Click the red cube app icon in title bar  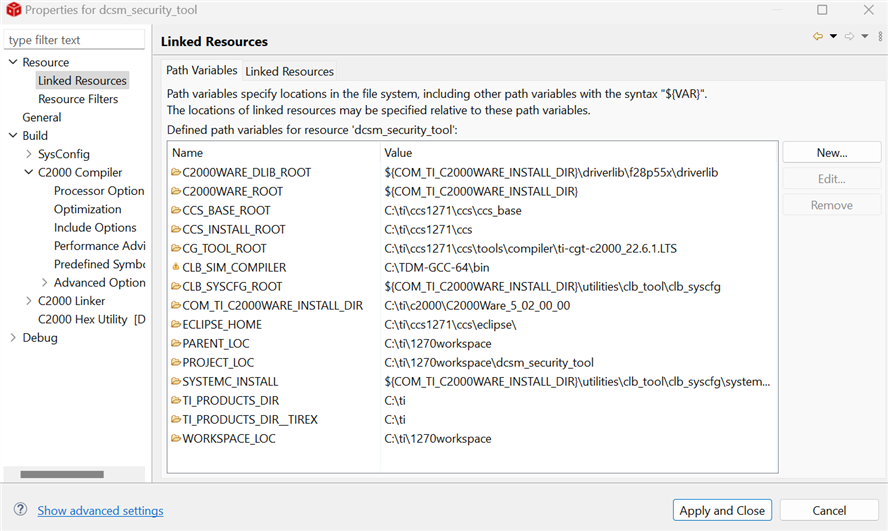(14, 10)
